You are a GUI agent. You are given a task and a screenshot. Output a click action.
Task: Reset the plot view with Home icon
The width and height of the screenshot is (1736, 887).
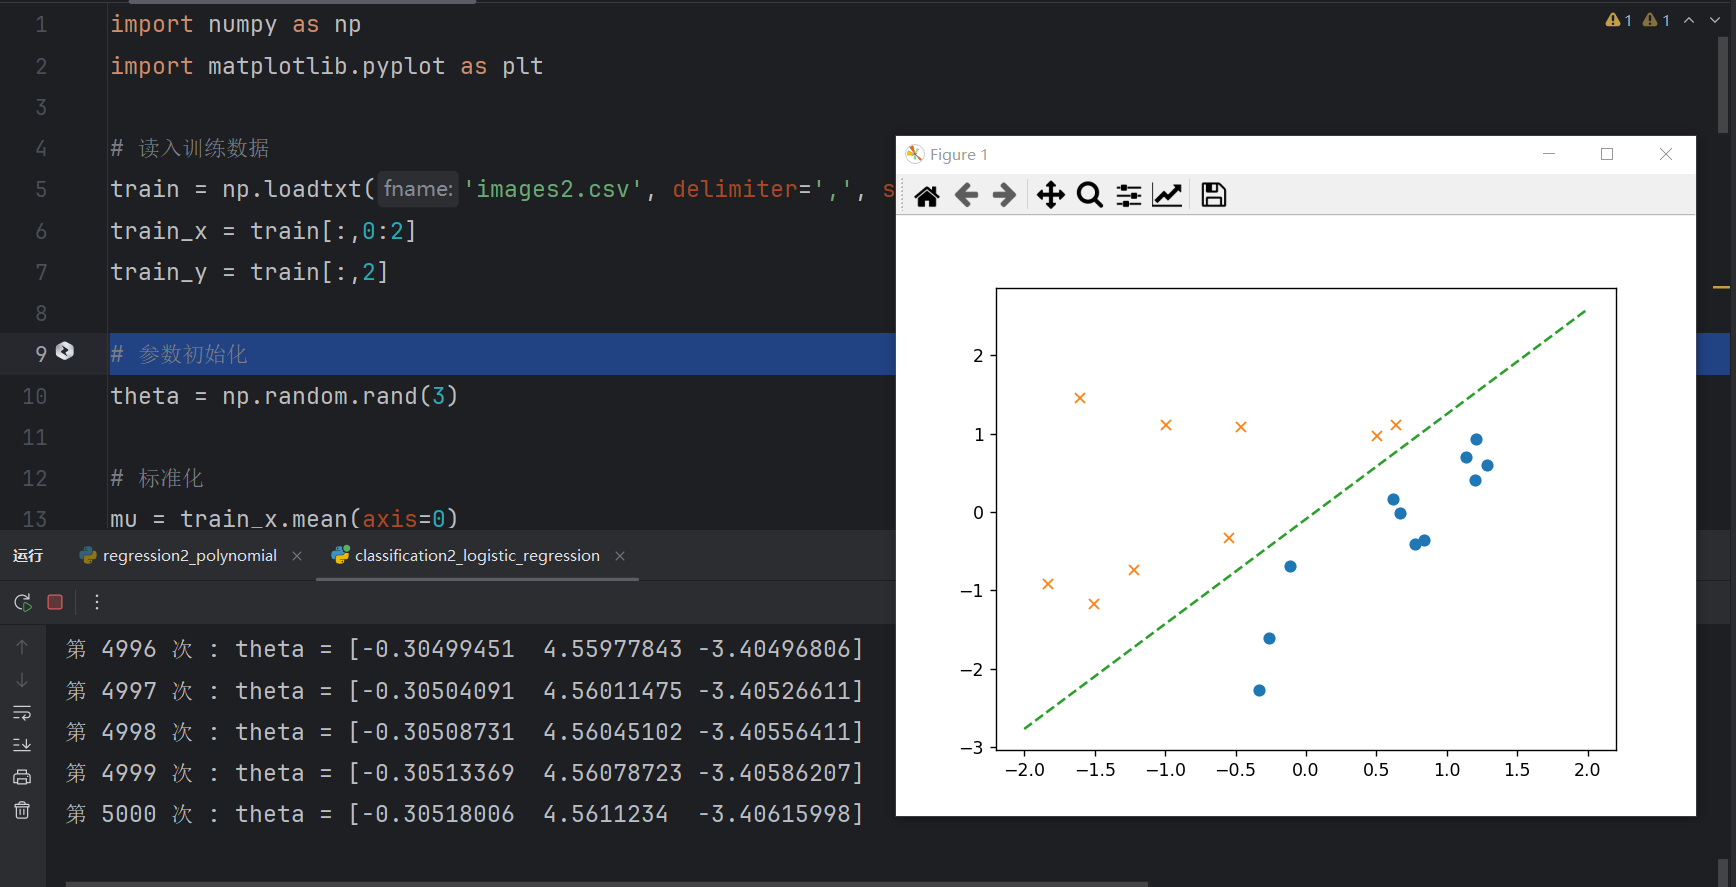[927, 195]
